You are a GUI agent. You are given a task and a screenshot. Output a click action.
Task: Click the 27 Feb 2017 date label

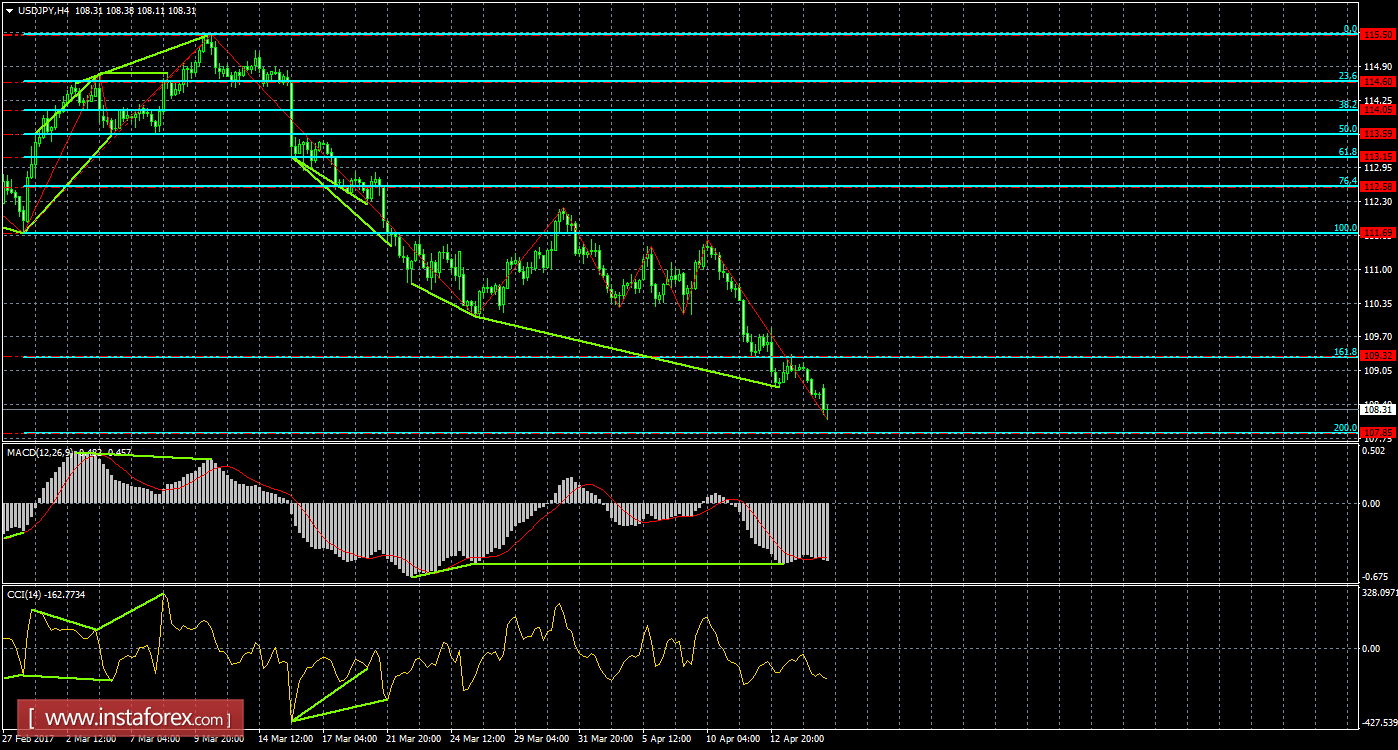pos(26,739)
